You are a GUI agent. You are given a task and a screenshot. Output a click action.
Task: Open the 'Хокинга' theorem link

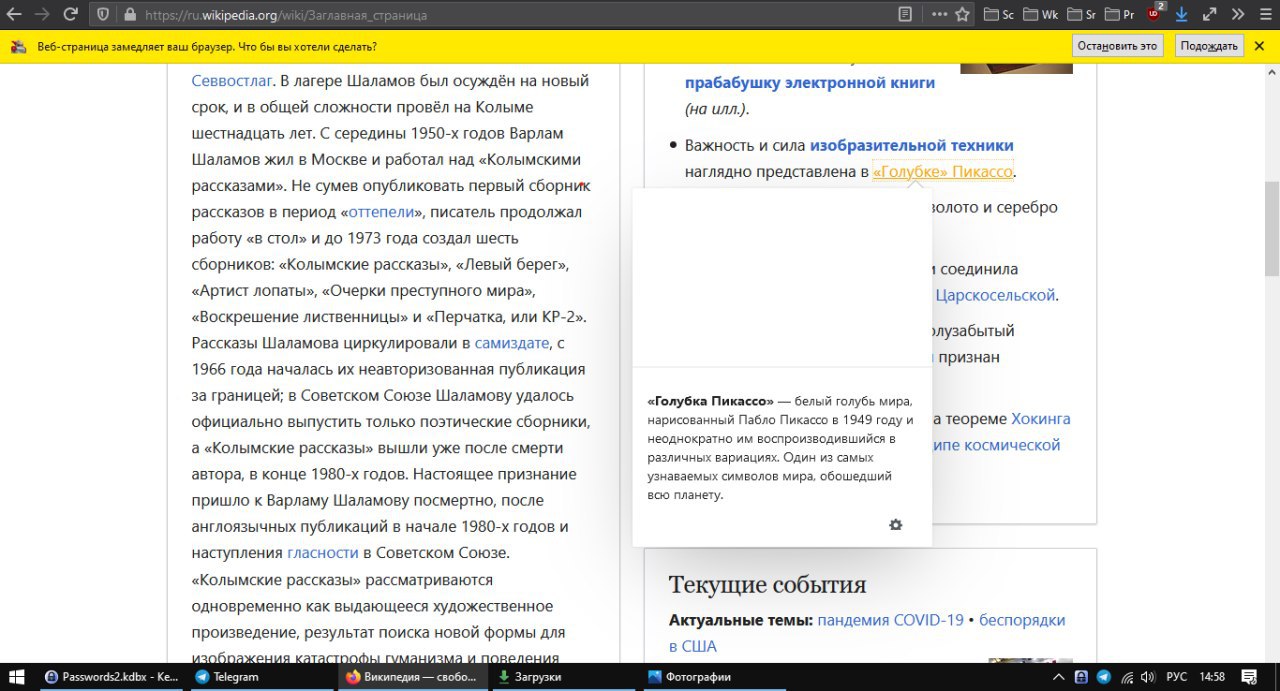1040,419
